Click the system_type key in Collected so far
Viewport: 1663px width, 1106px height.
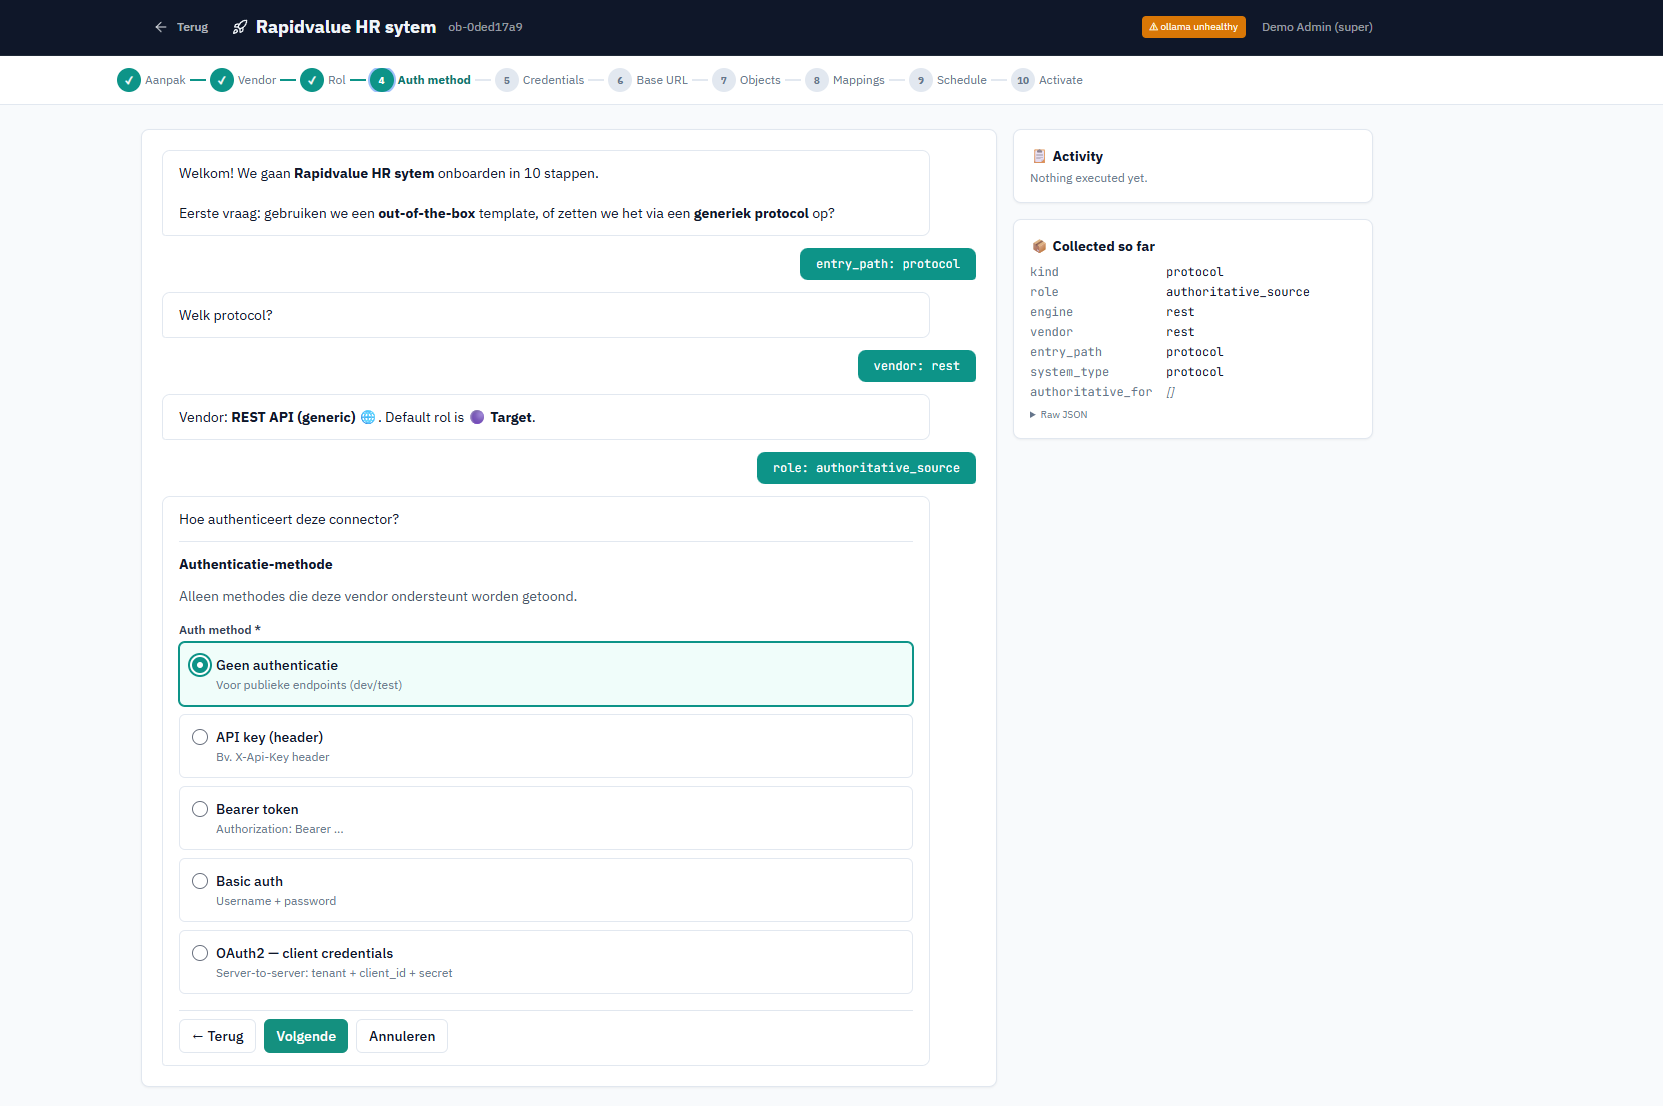pos(1069,372)
